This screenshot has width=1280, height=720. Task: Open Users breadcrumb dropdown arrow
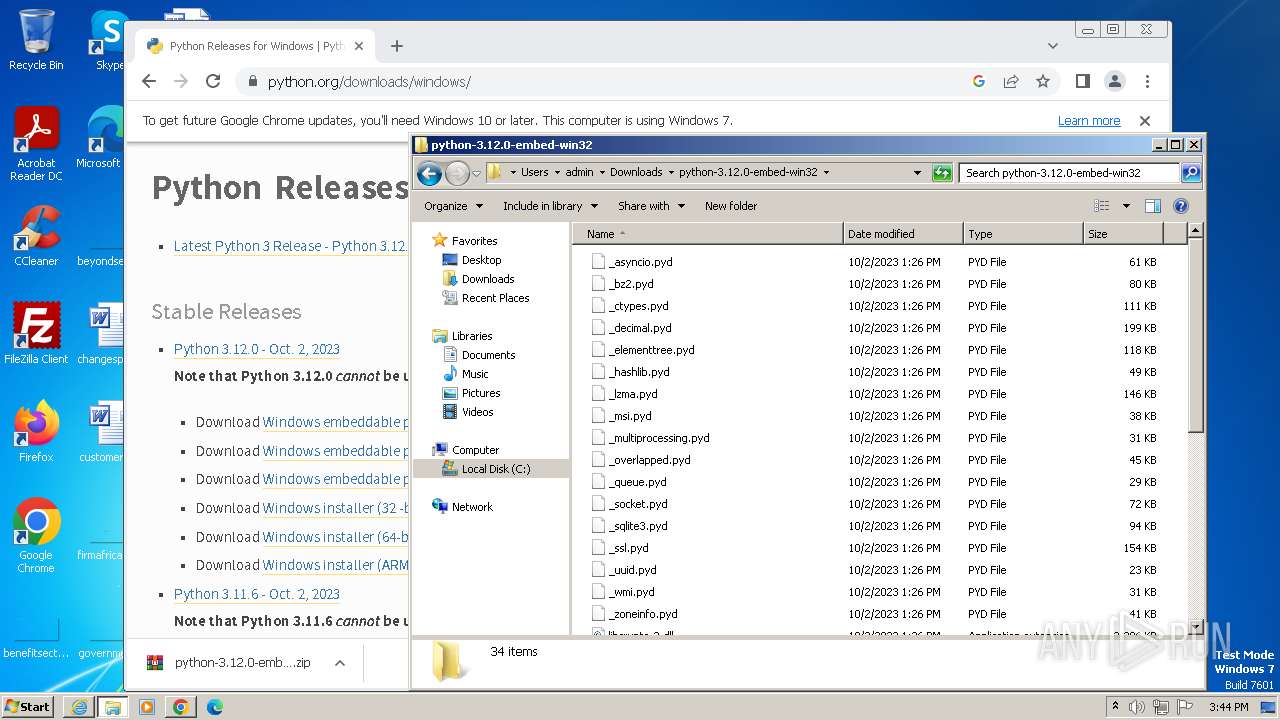(x=558, y=172)
